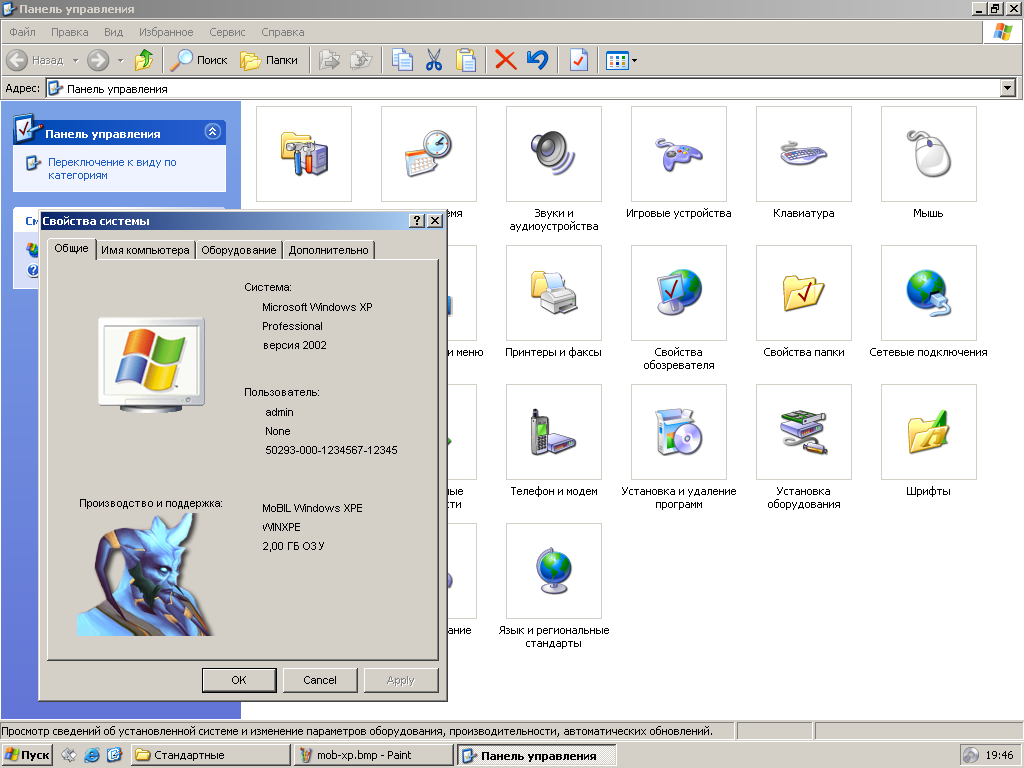Open the Шрифты fonts folder icon
The width and height of the screenshot is (1024, 768).
click(x=929, y=432)
